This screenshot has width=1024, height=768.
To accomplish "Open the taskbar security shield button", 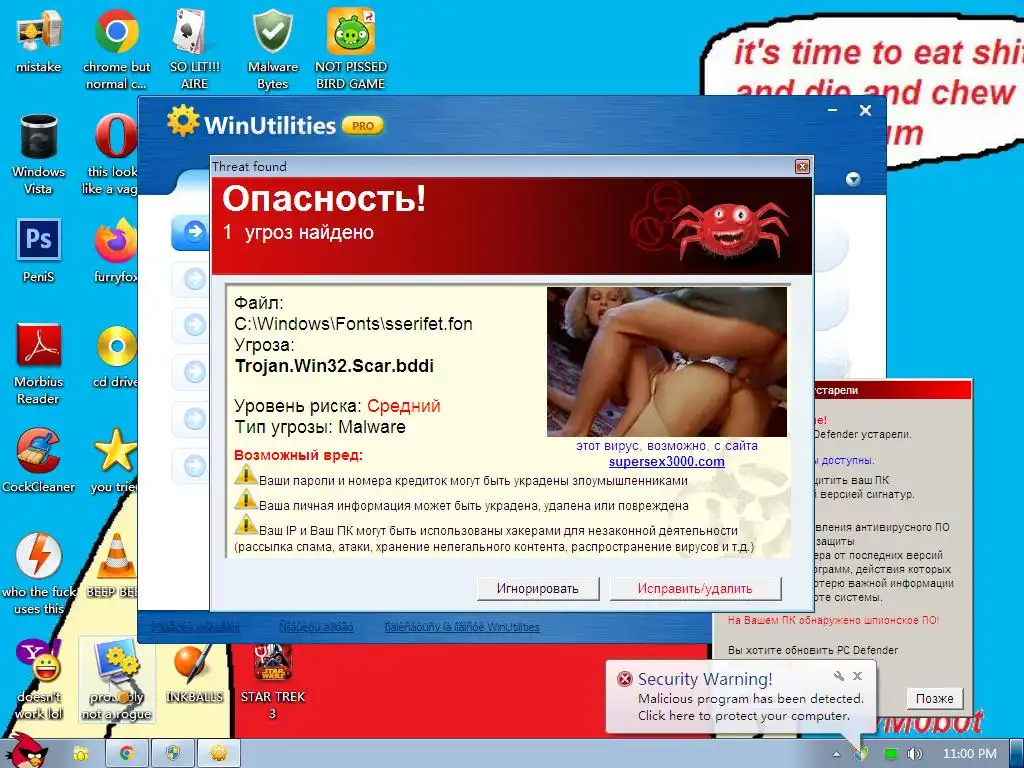I will 172,754.
